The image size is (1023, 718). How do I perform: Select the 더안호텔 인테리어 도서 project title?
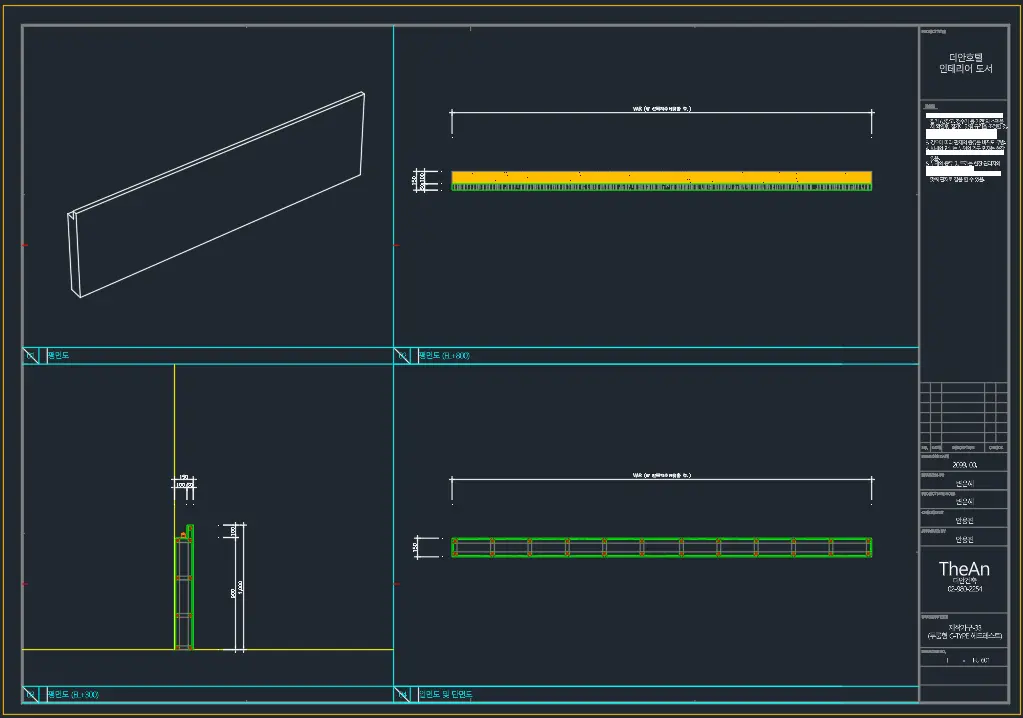pyautogui.click(x=966, y=63)
